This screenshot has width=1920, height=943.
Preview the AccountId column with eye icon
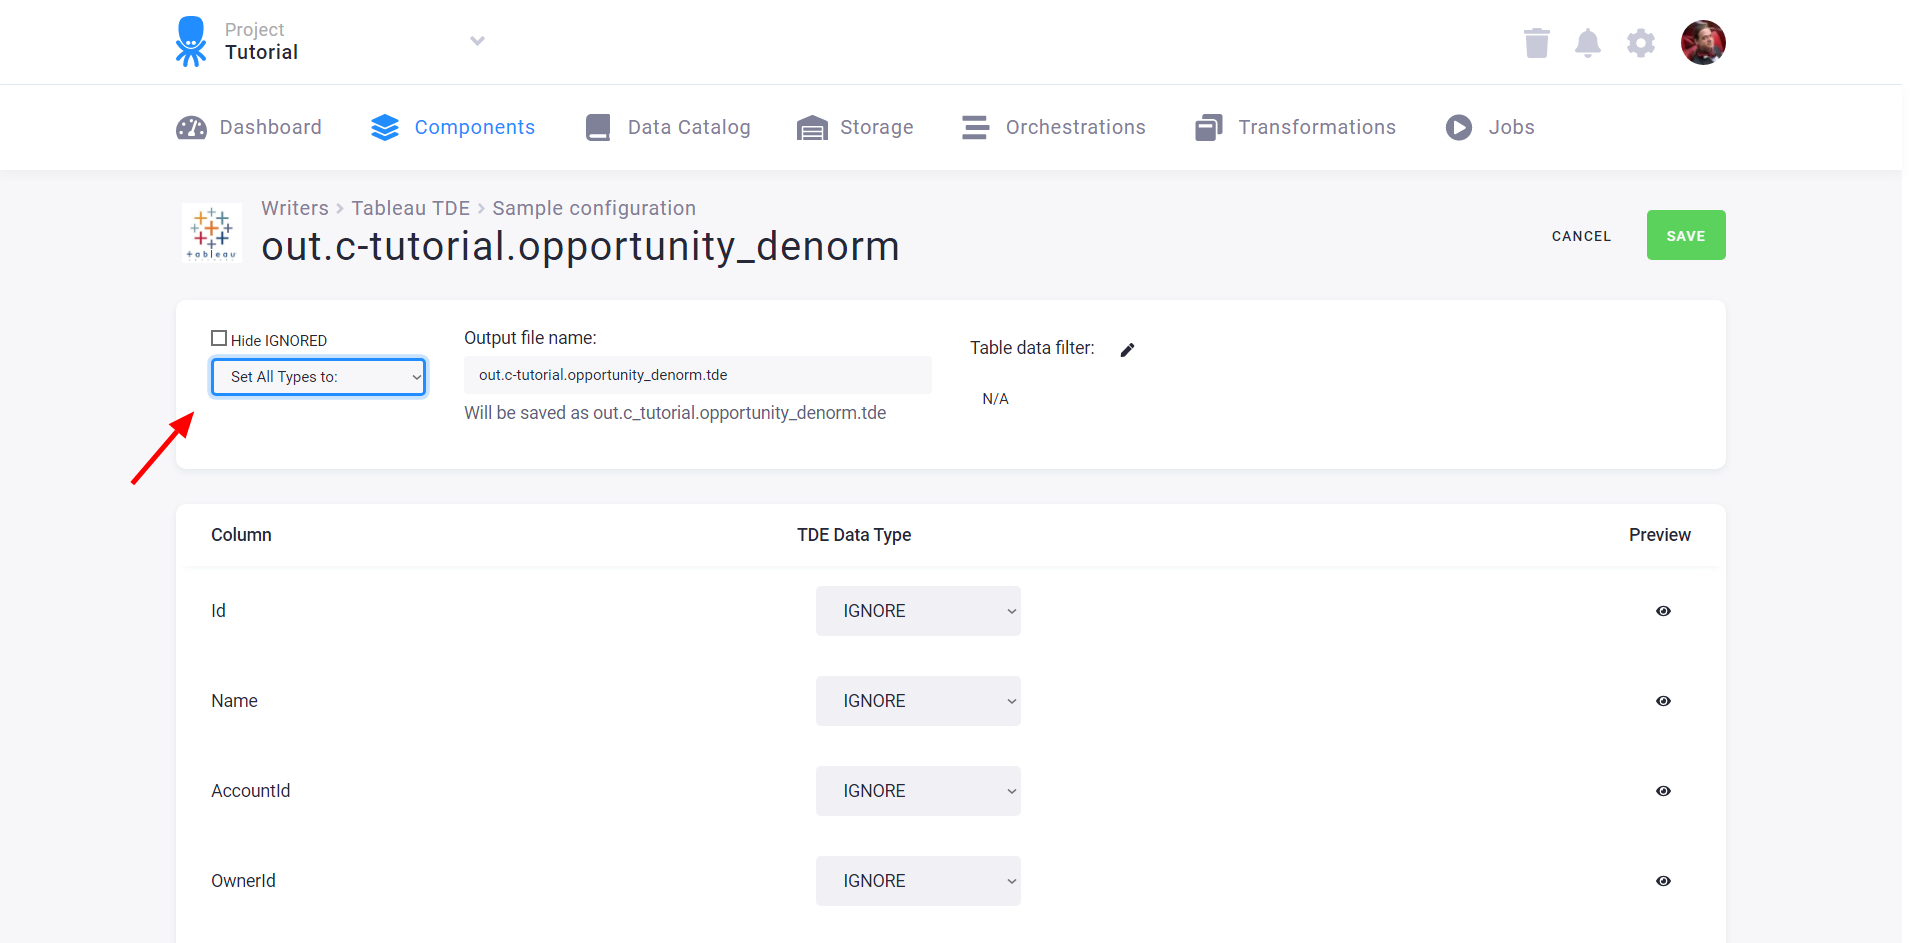tap(1663, 791)
